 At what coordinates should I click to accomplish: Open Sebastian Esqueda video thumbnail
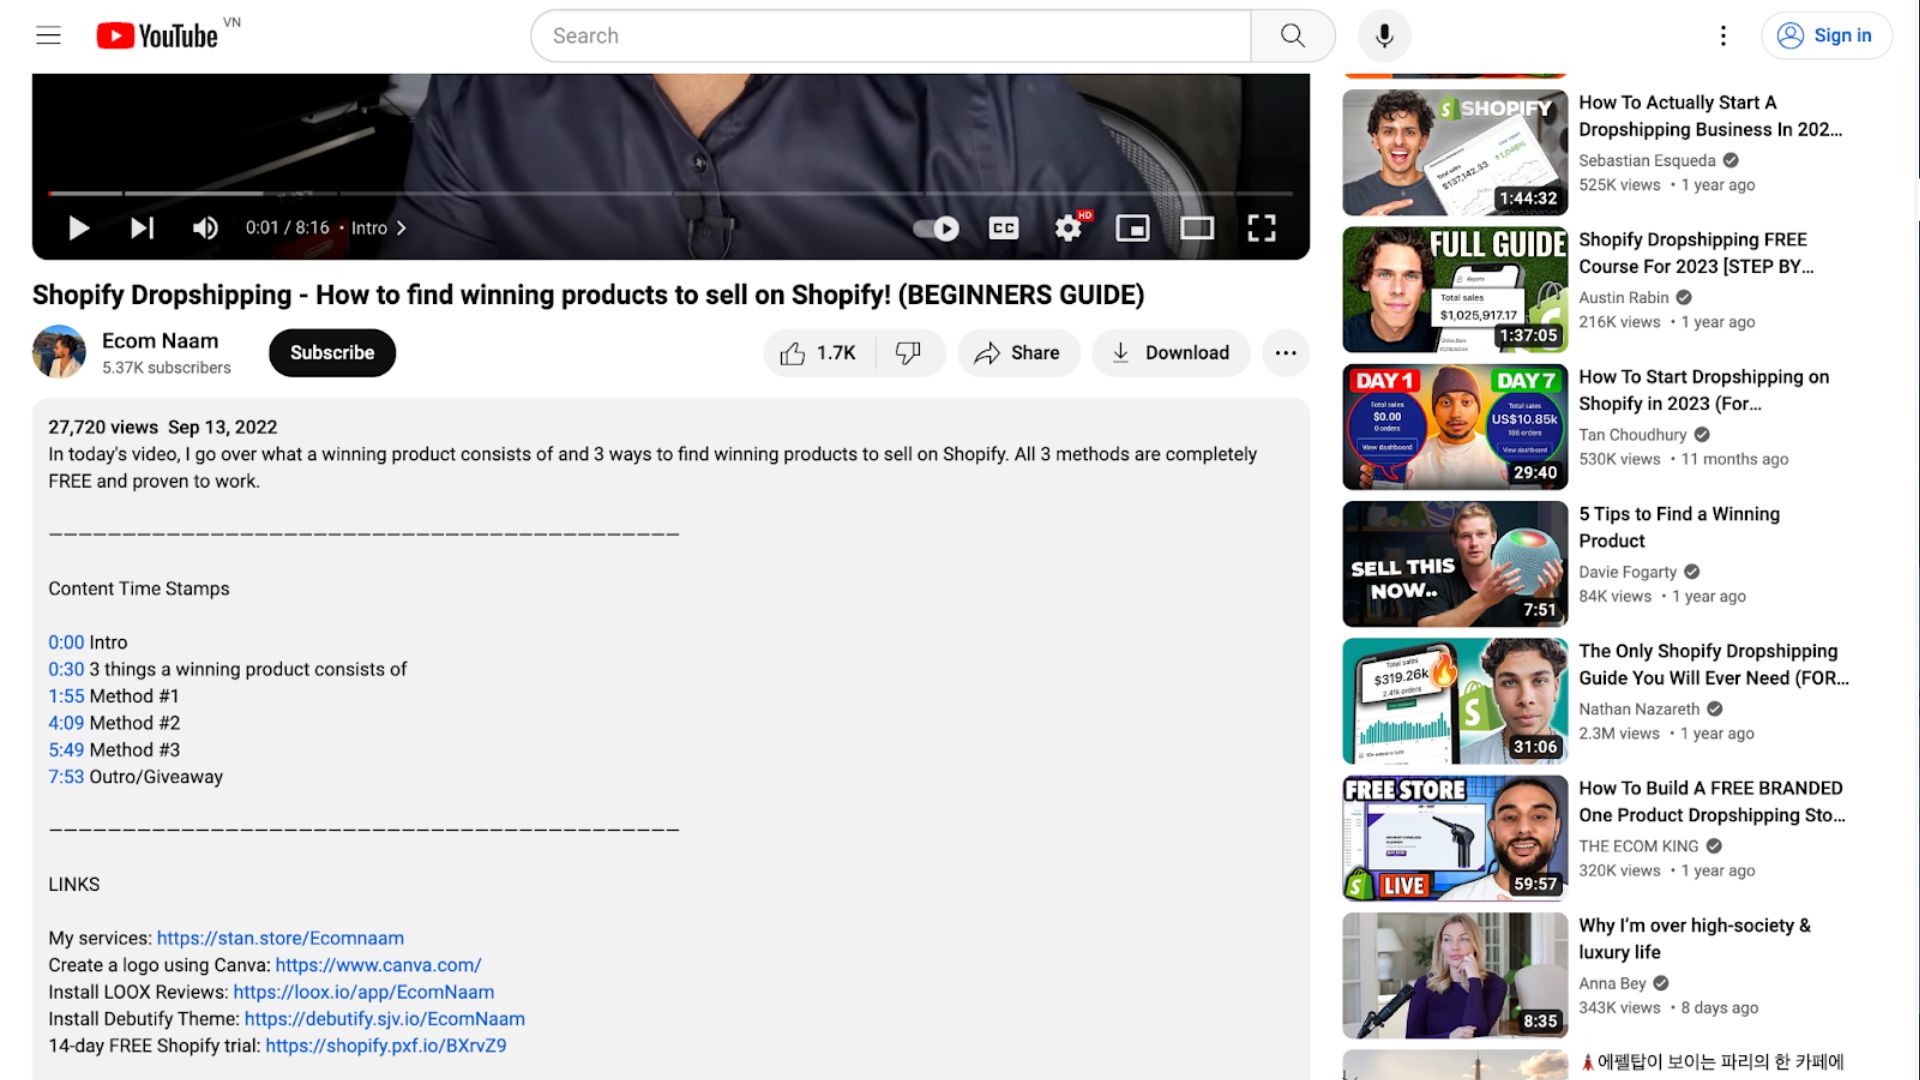click(1455, 153)
